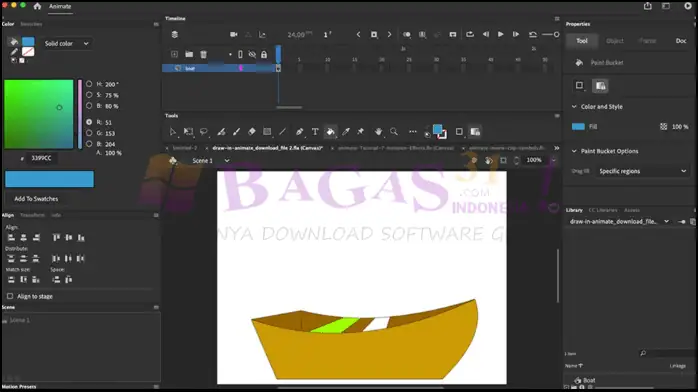Image resolution: width=698 pixels, height=392 pixels.
Task: Select the Line tool
Action: pos(282,132)
